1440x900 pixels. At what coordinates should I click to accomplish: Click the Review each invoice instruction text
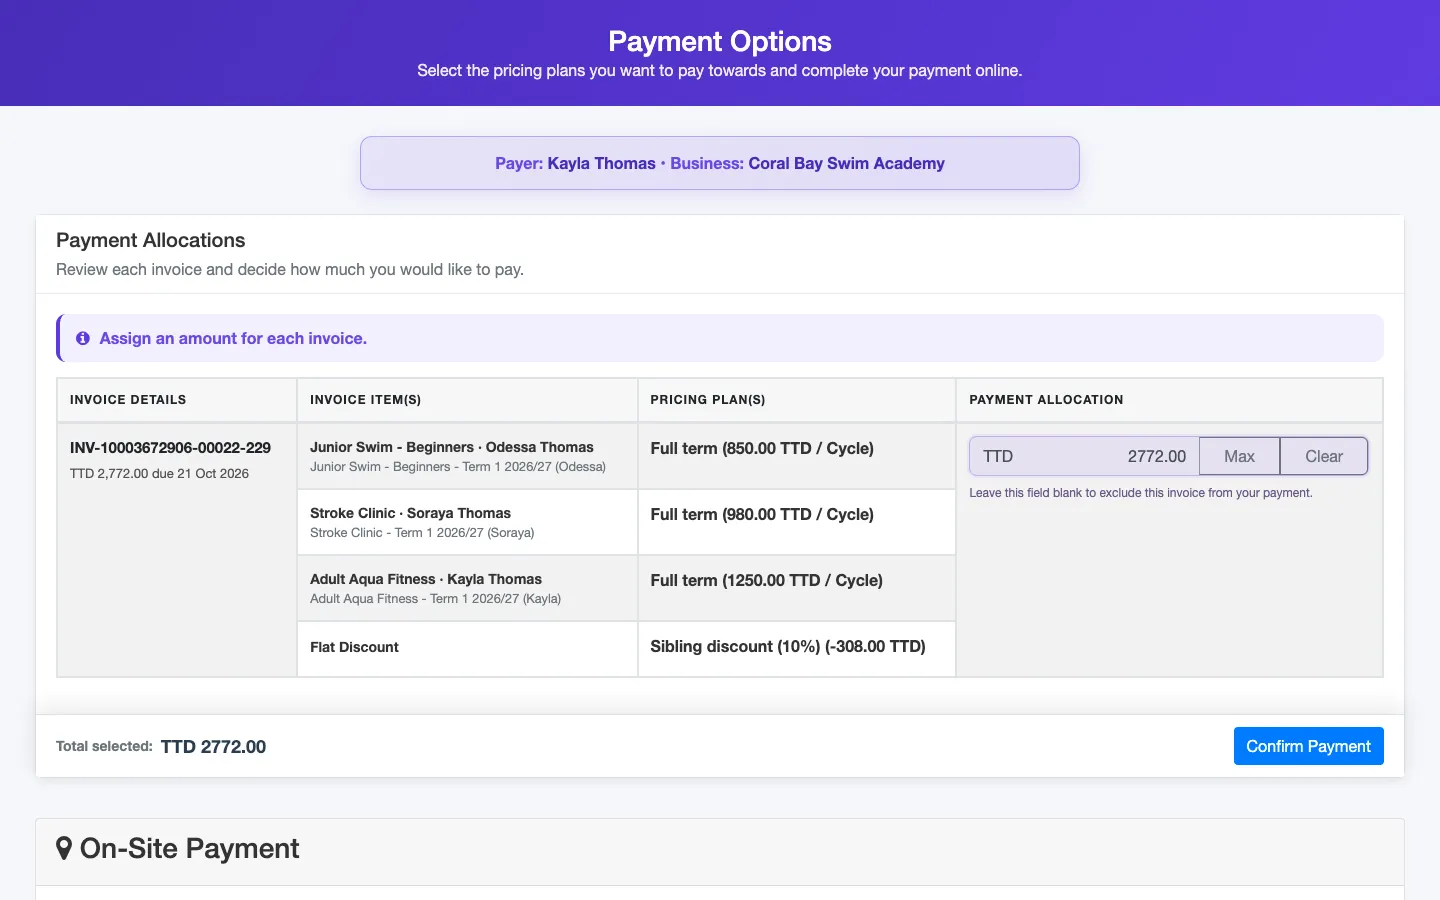click(290, 270)
